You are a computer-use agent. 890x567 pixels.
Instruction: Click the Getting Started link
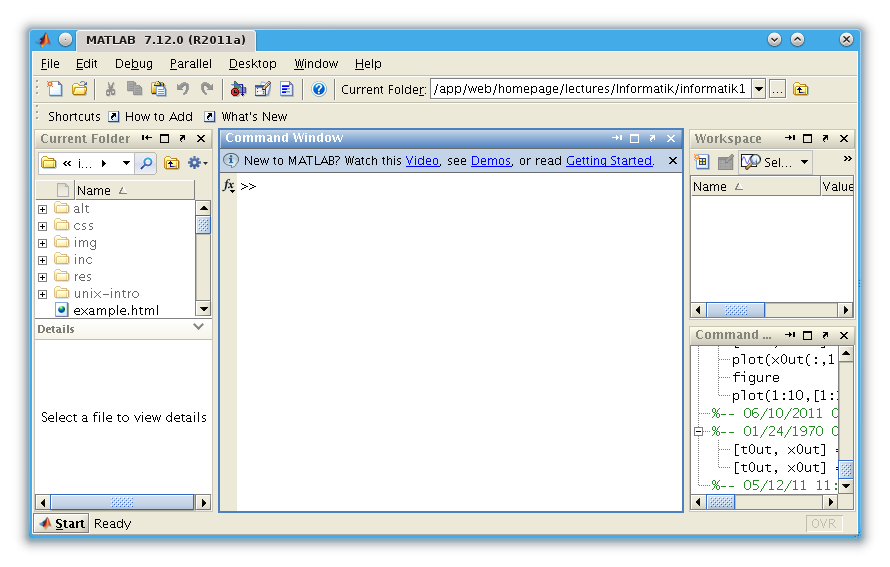[609, 160]
